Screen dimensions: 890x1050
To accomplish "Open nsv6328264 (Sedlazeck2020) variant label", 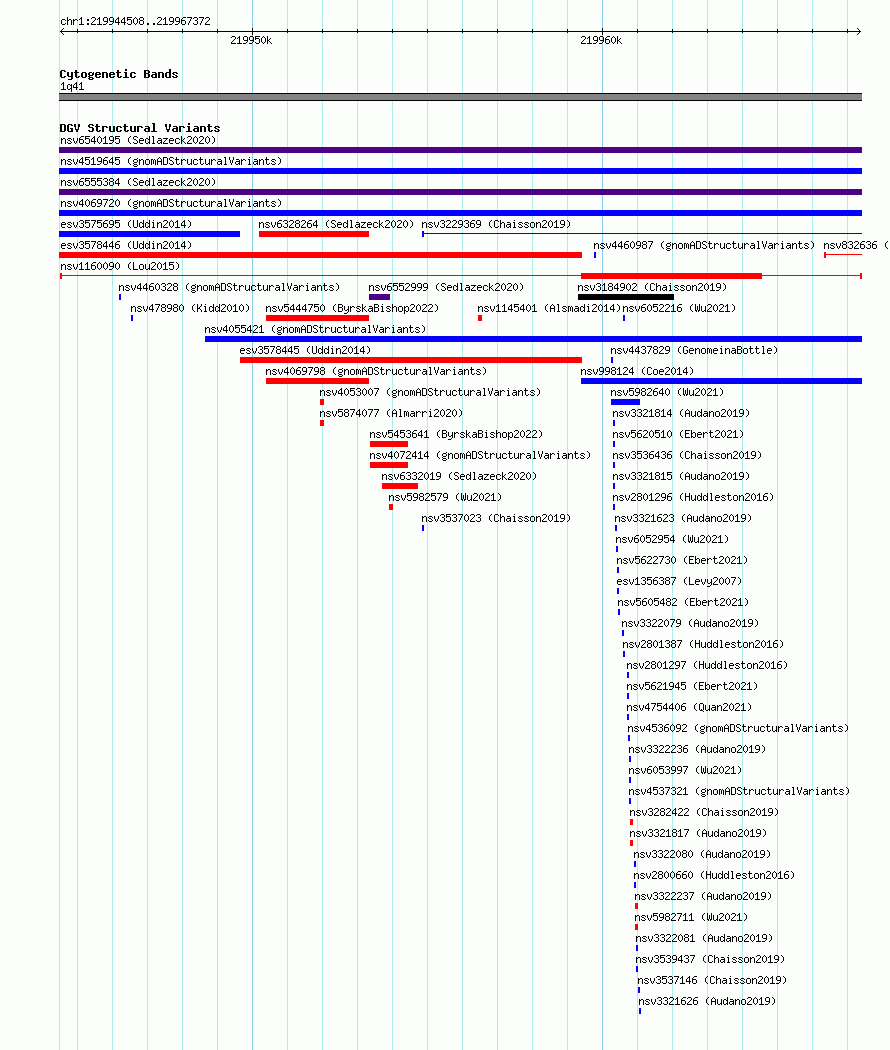I will pos(336,224).
